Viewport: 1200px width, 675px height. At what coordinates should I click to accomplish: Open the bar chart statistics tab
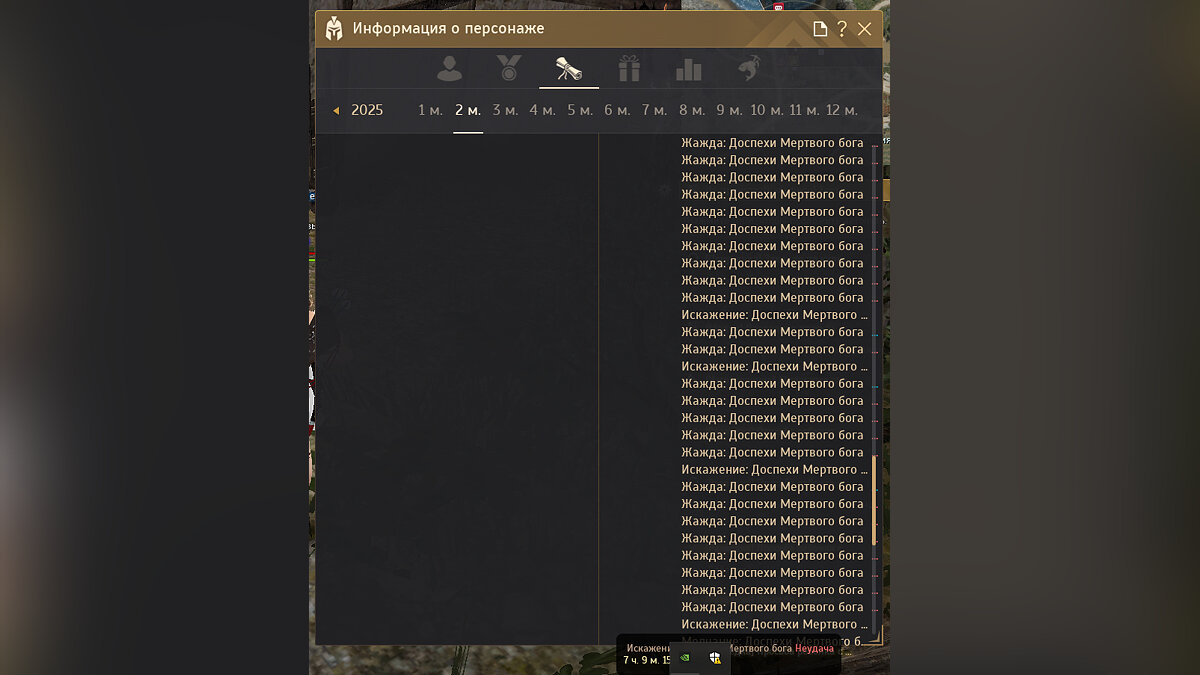click(689, 69)
